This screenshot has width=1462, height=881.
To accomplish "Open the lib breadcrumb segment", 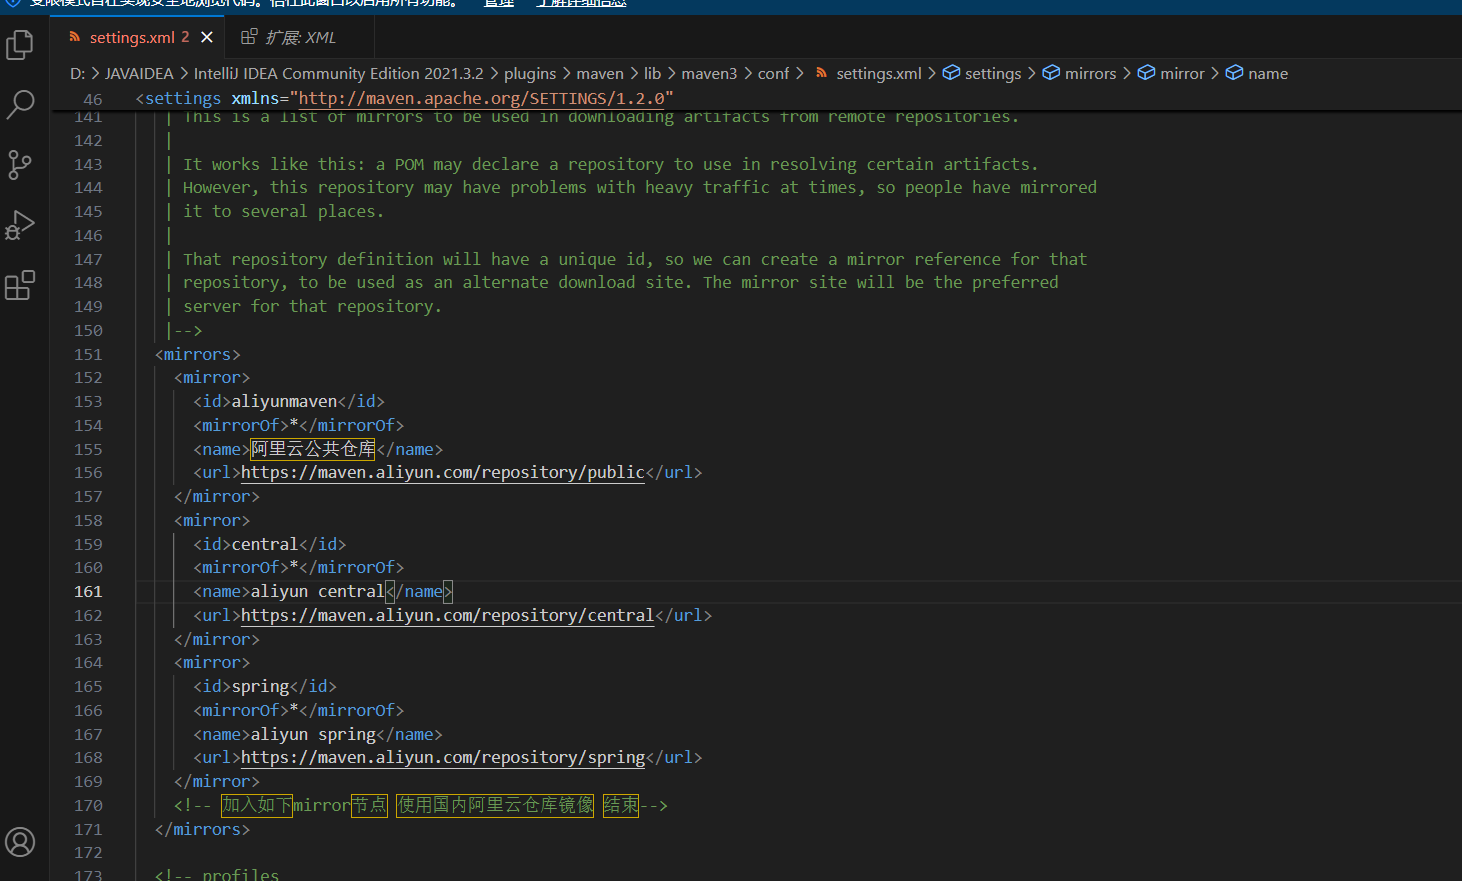I will click(x=652, y=73).
